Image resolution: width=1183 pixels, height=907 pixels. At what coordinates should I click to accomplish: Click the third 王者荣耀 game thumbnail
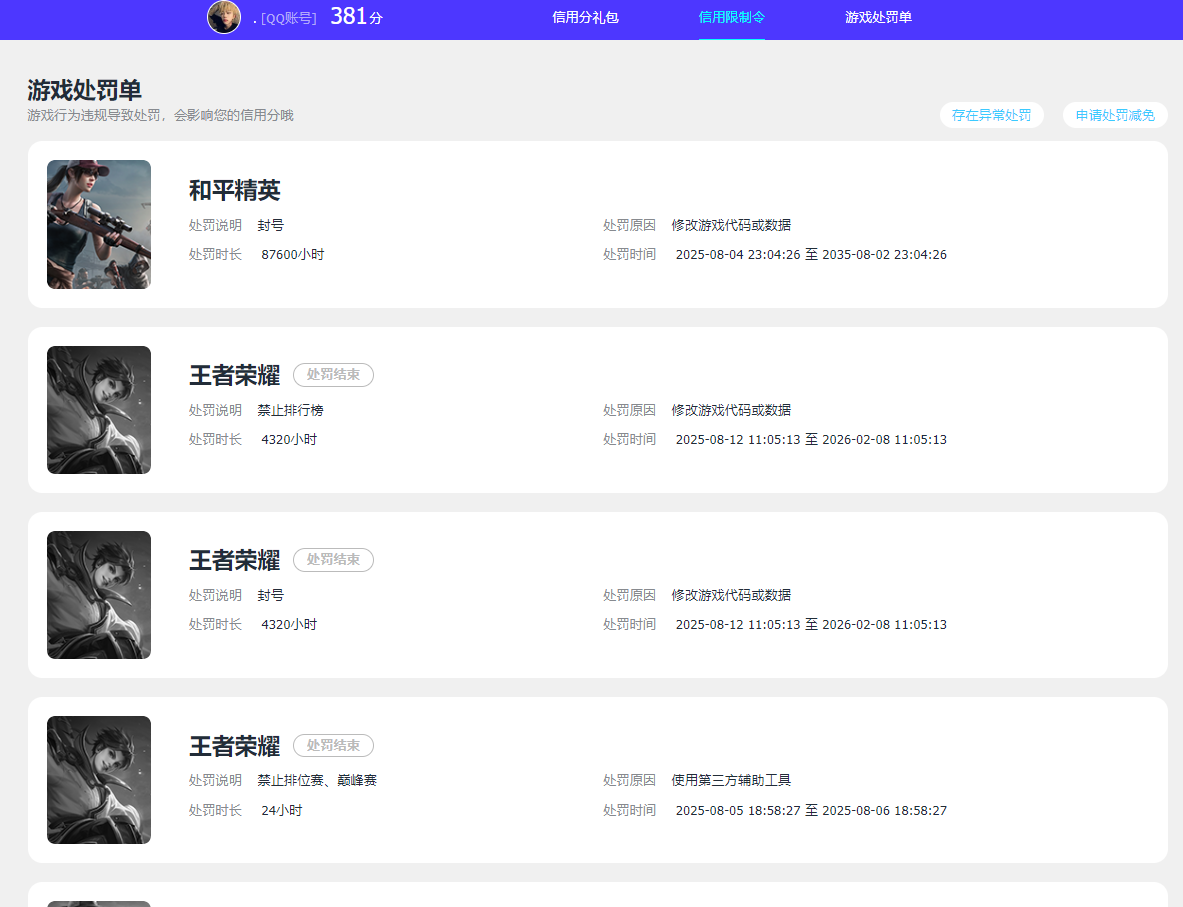[99, 780]
